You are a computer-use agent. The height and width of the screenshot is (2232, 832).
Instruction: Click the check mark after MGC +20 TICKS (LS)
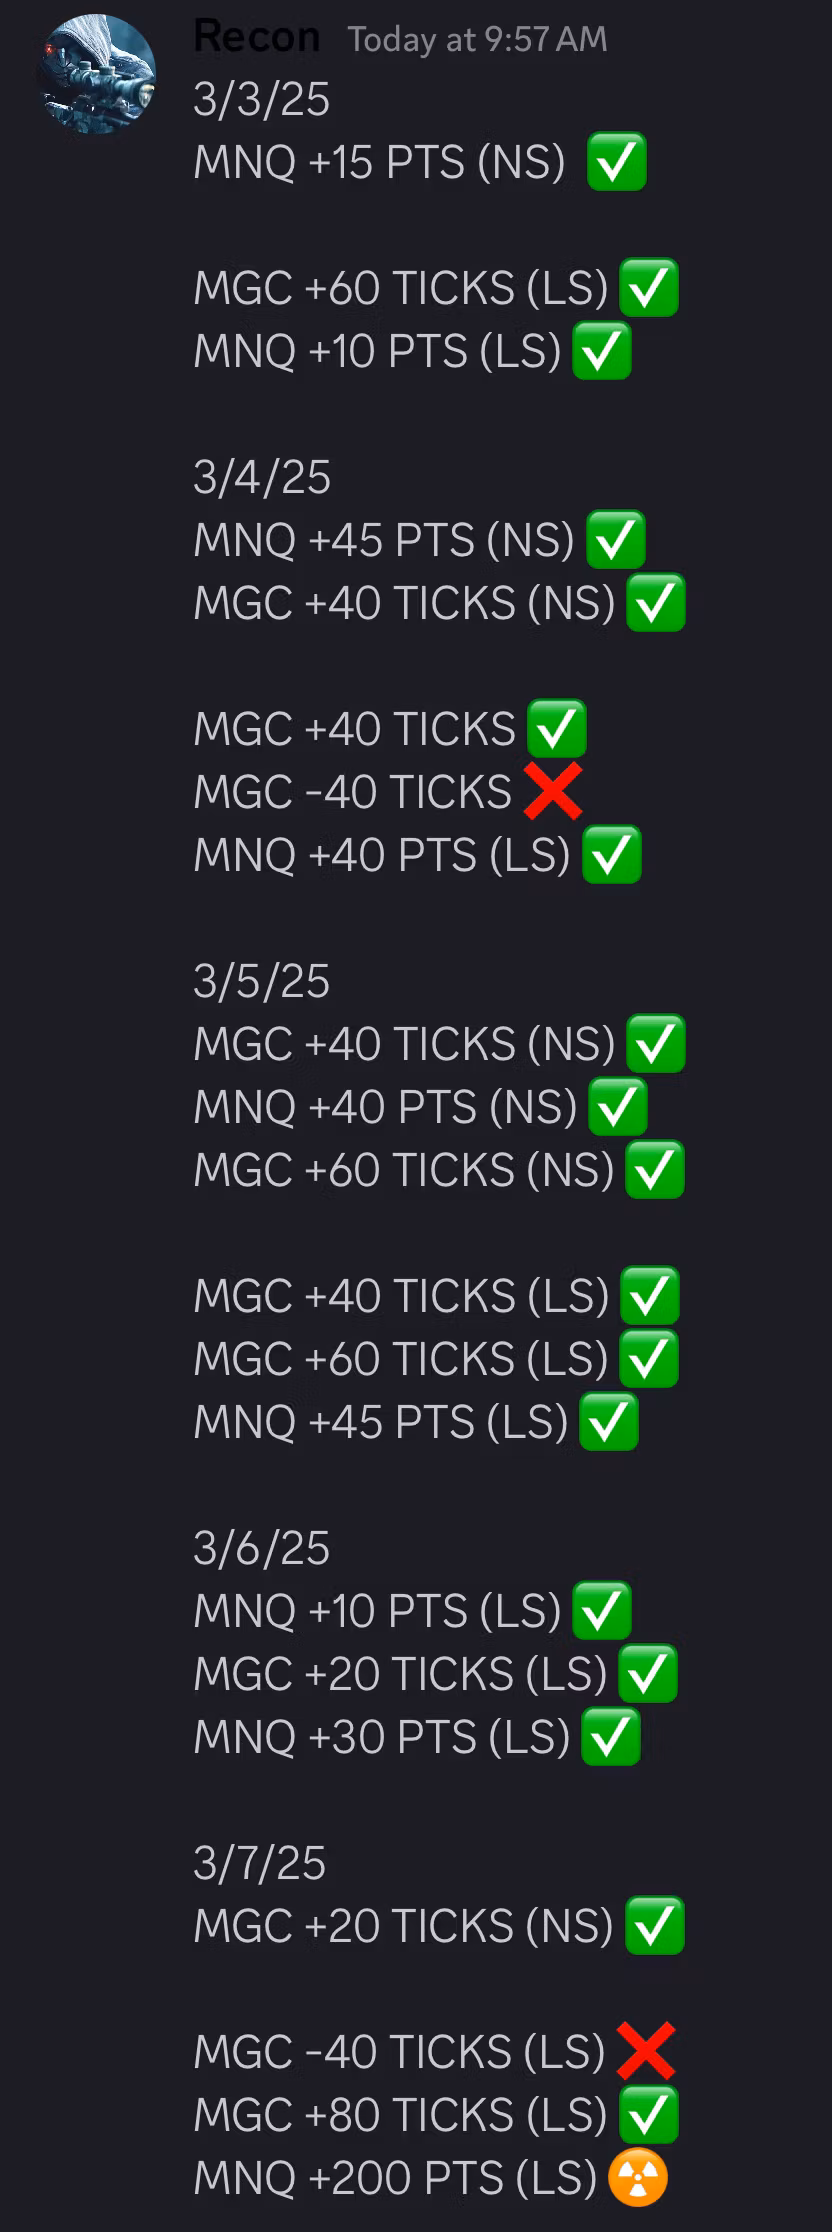[x=648, y=1674]
